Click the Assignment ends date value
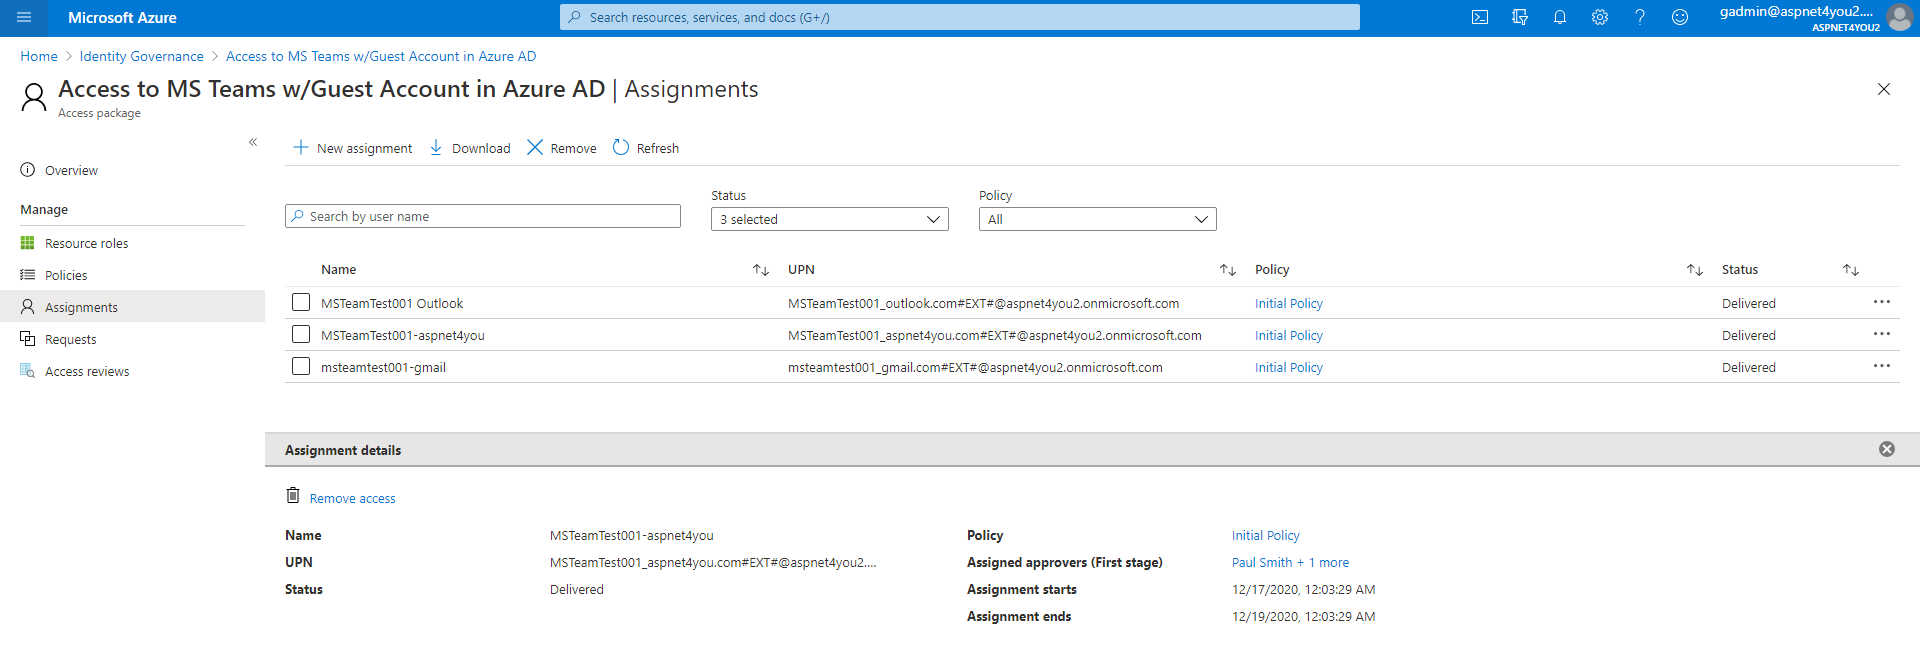1920x661 pixels. (x=1303, y=616)
